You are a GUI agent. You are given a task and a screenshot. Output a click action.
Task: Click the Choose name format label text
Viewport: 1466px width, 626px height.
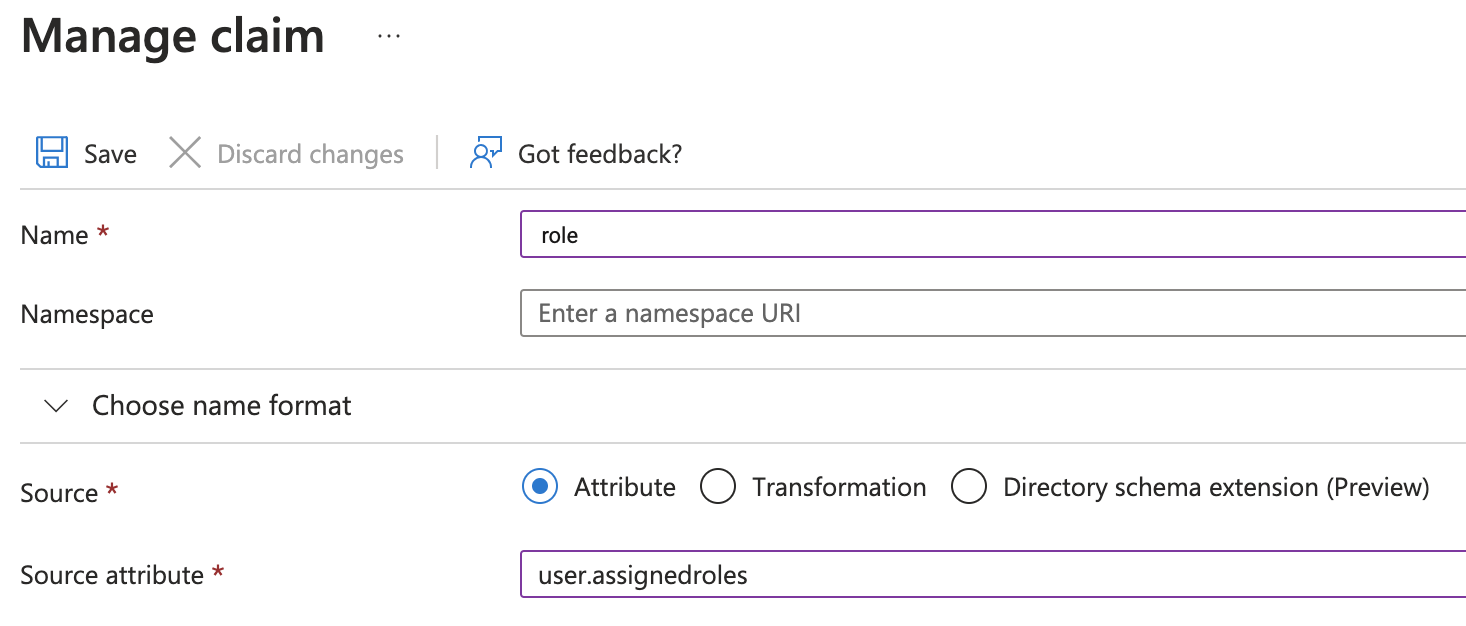click(x=221, y=405)
